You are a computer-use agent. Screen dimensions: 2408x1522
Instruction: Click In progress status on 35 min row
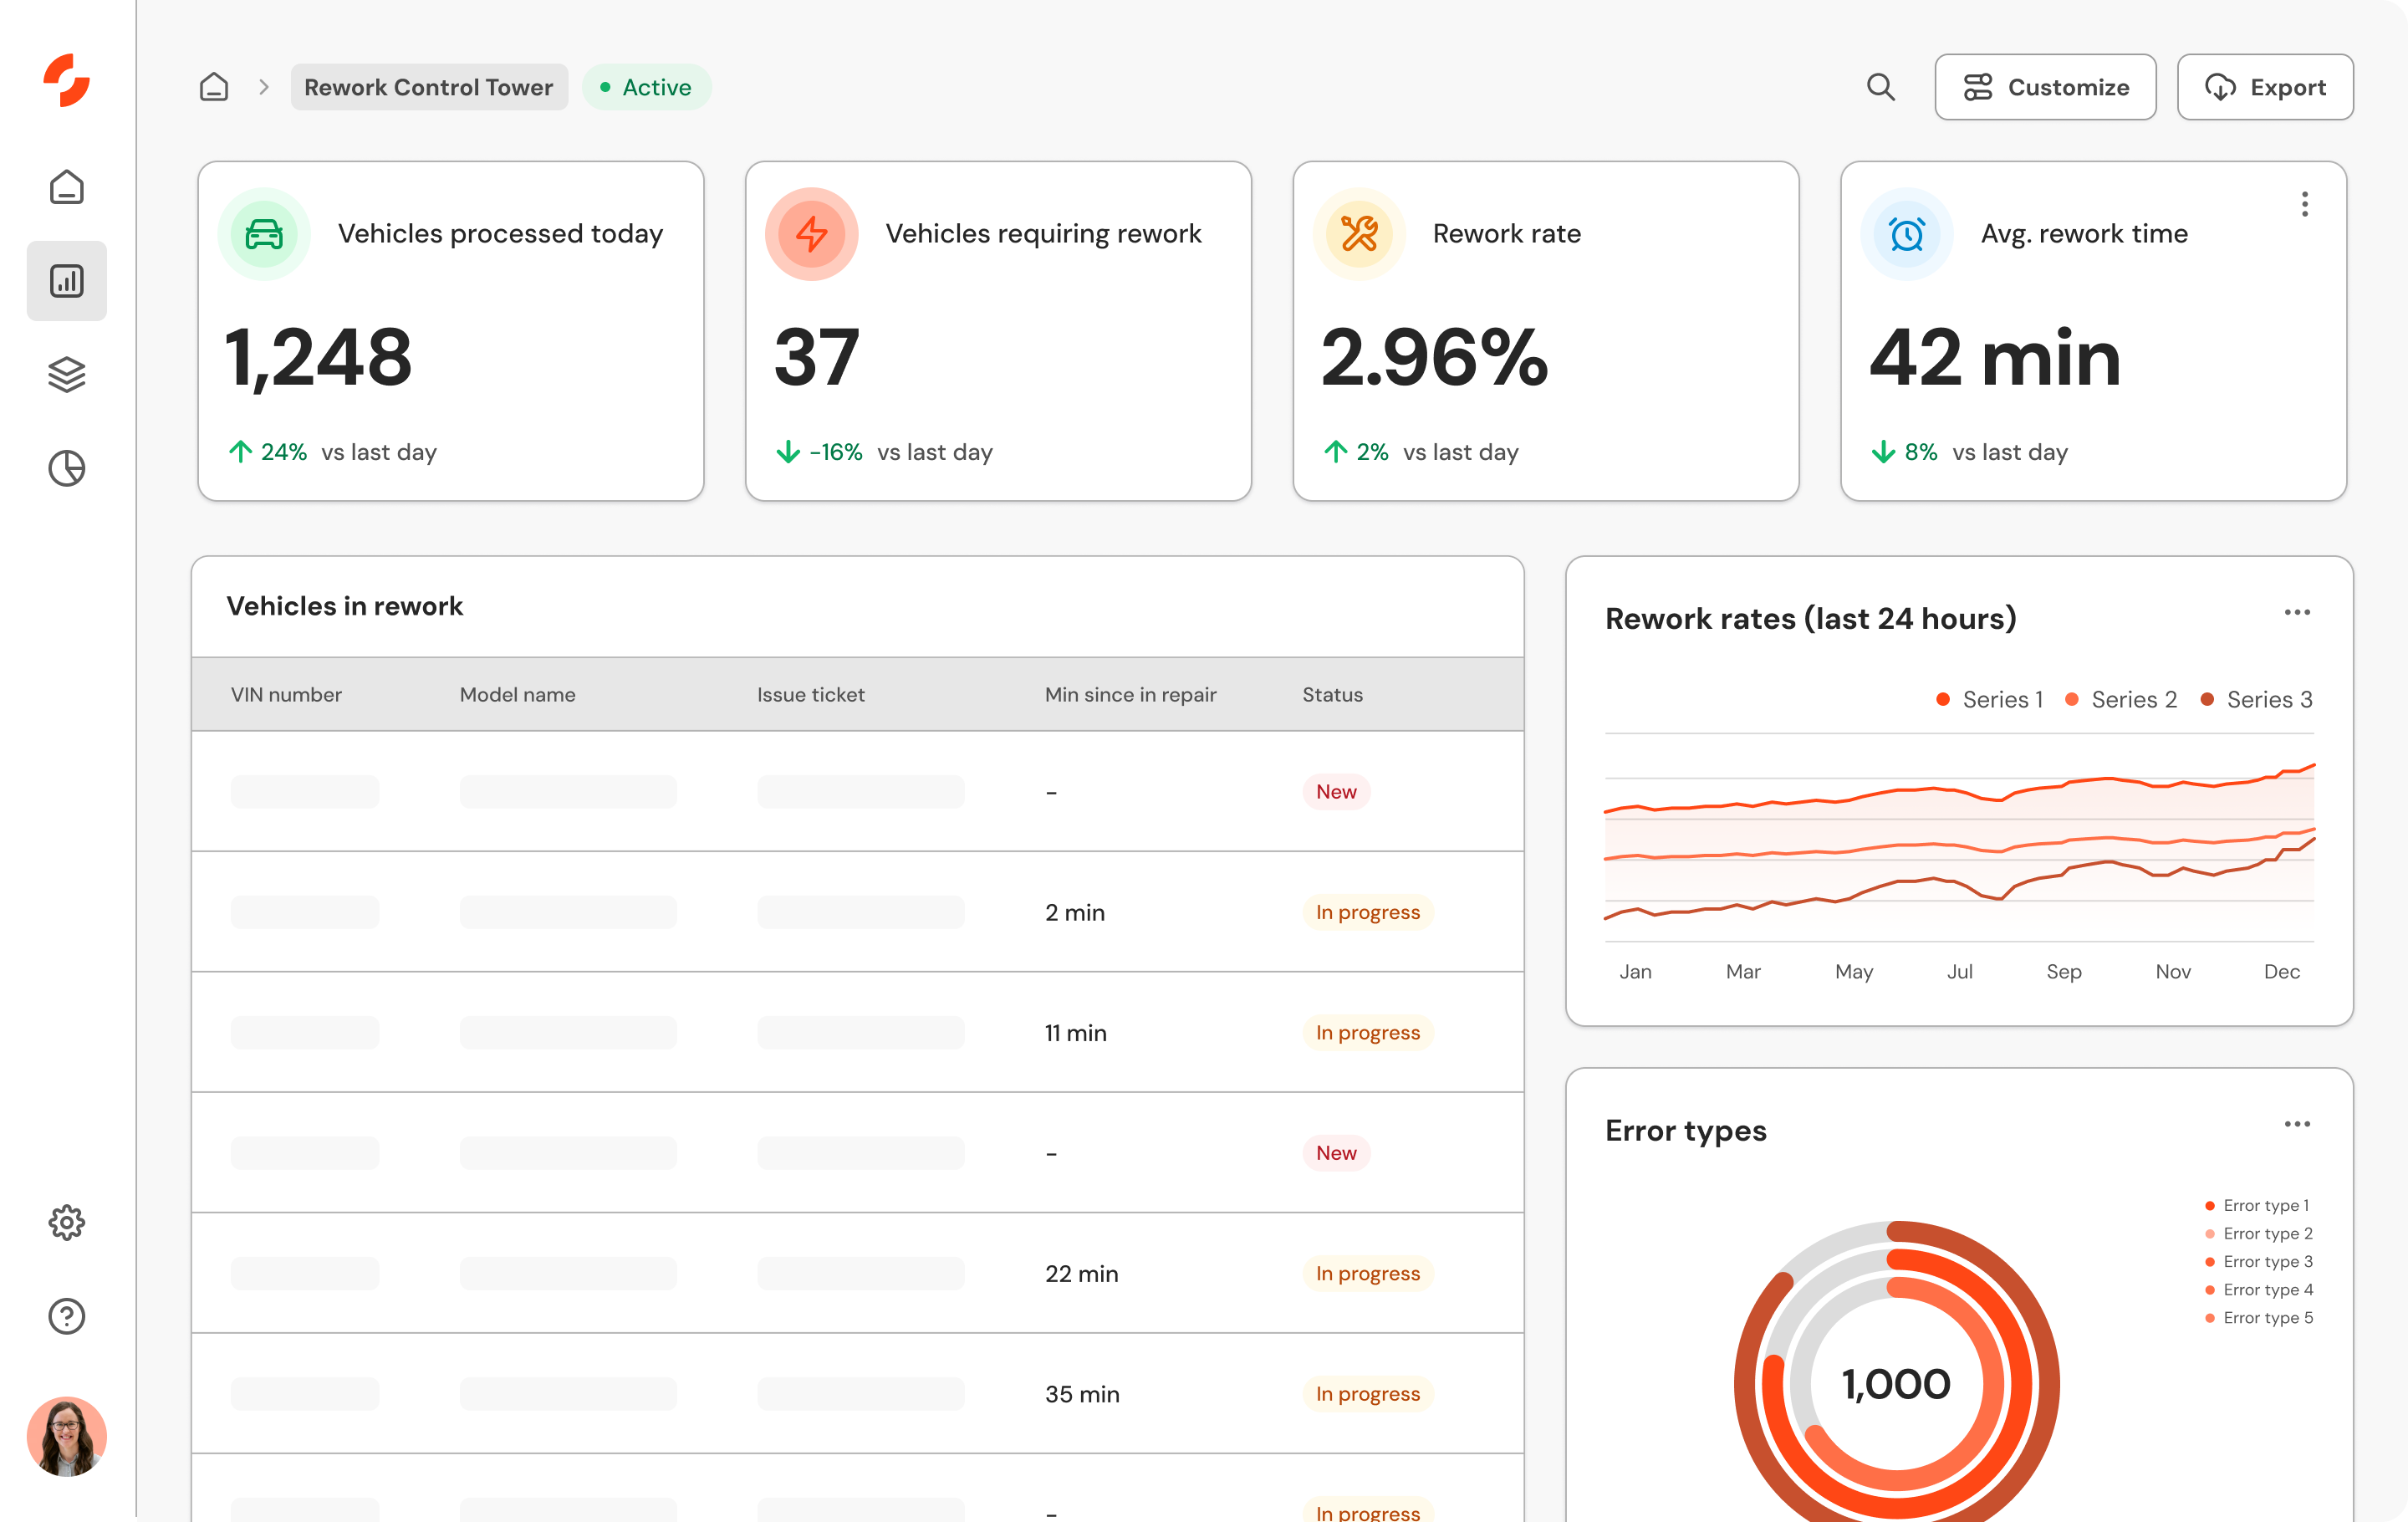[x=1367, y=1393]
